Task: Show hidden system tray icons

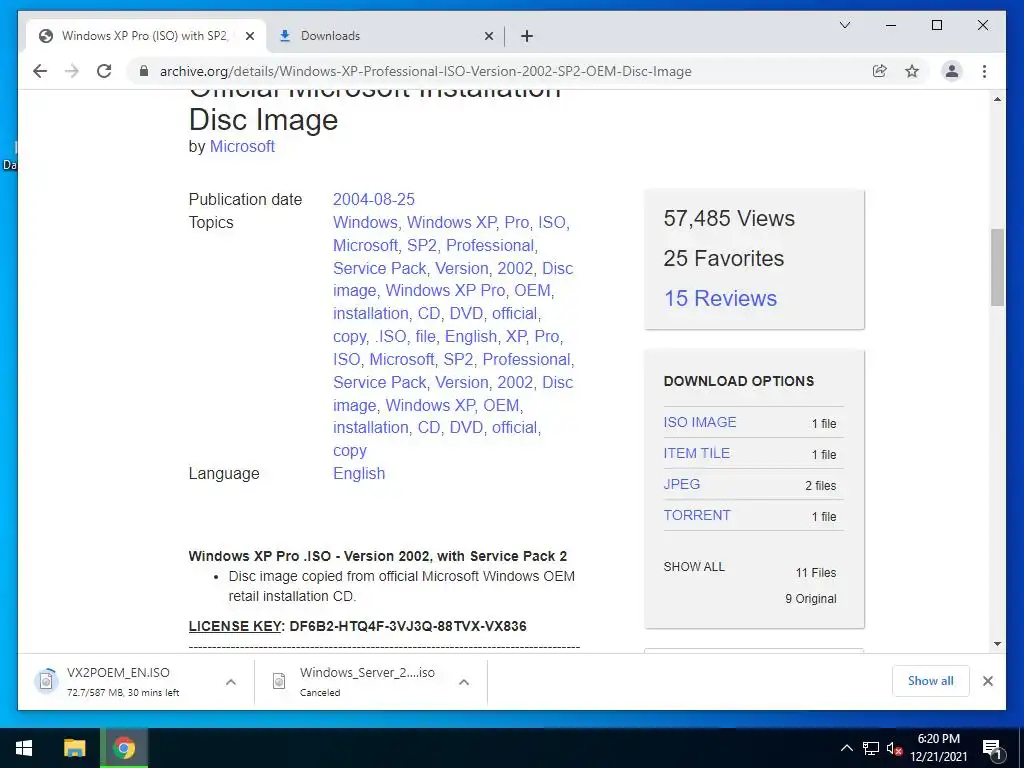Action: click(846, 748)
